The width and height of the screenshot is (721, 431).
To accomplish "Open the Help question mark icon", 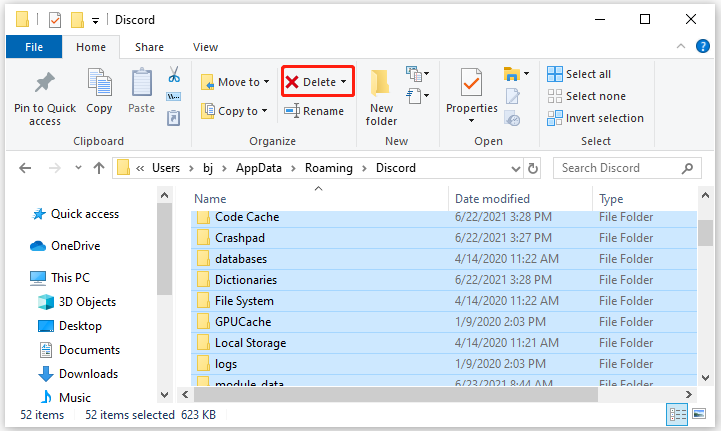I will pyautogui.click(x=703, y=46).
